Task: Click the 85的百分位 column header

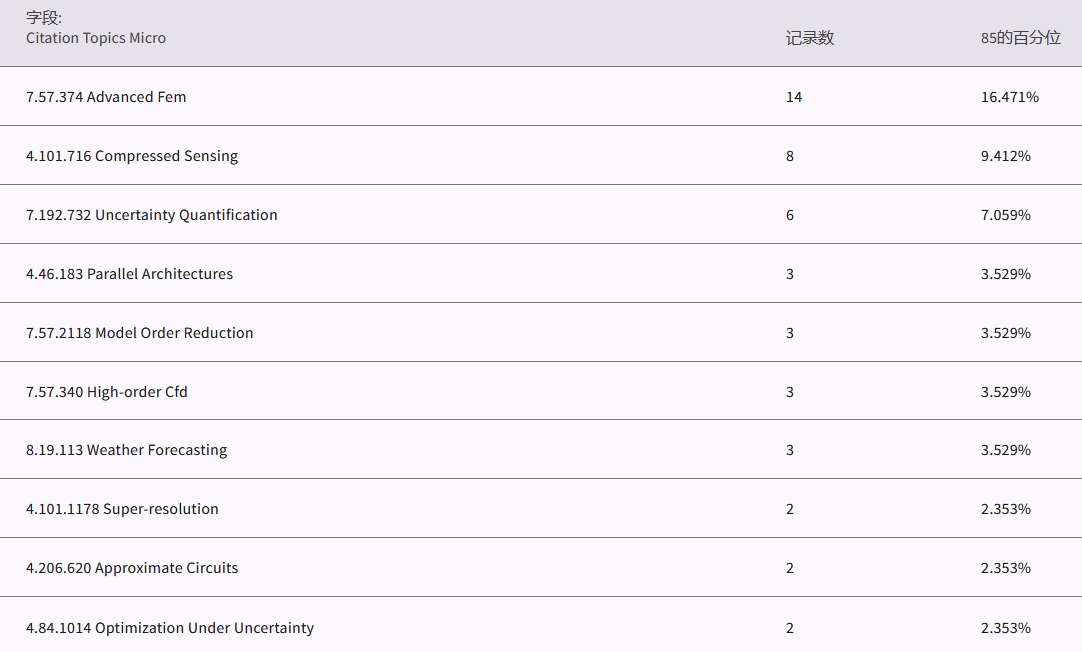Action: click(1020, 38)
